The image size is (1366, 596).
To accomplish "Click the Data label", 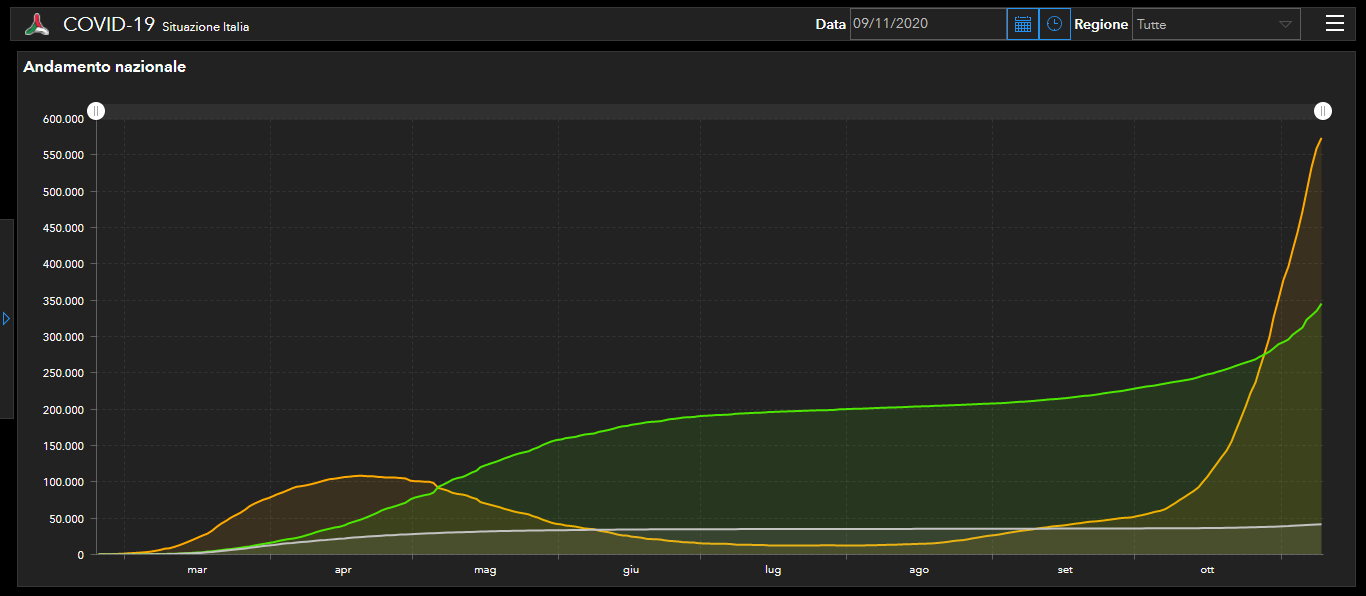I will 830,24.
